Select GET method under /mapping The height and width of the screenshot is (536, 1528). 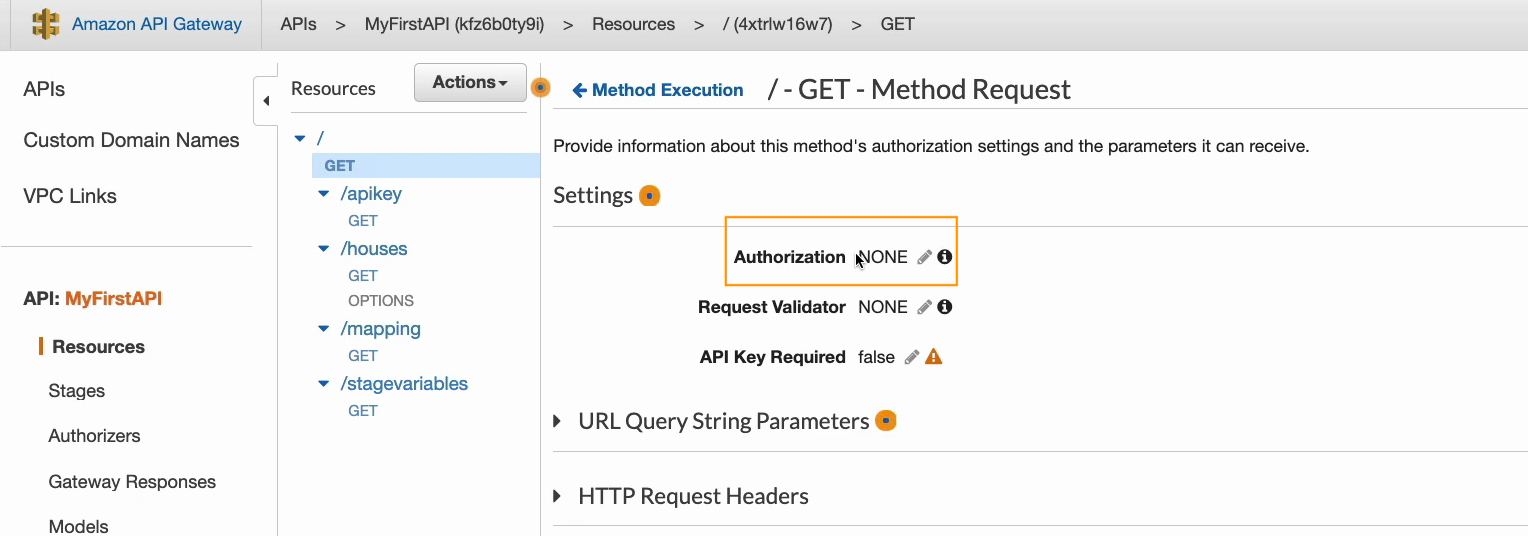[x=363, y=356]
